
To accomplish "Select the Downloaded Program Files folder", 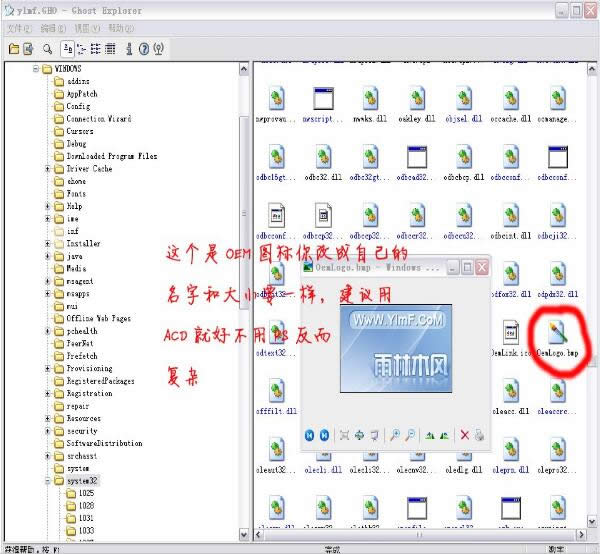I will click(x=112, y=156).
